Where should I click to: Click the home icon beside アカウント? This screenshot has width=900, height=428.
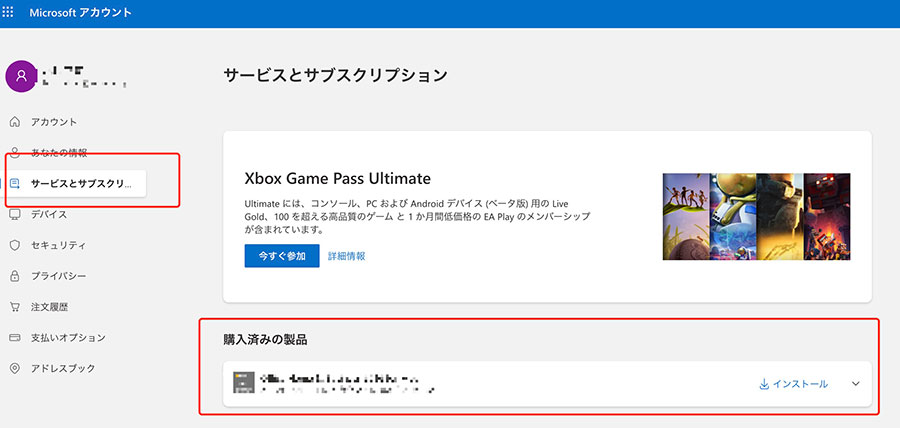pyautogui.click(x=14, y=122)
